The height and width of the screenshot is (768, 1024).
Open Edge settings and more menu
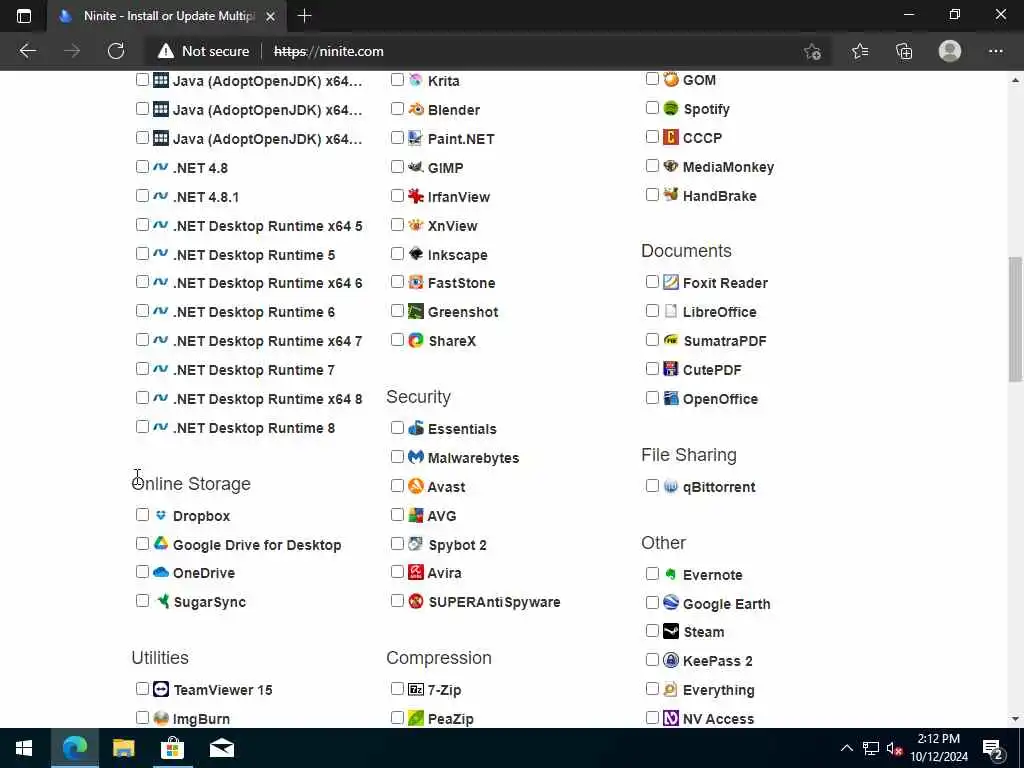(995, 51)
